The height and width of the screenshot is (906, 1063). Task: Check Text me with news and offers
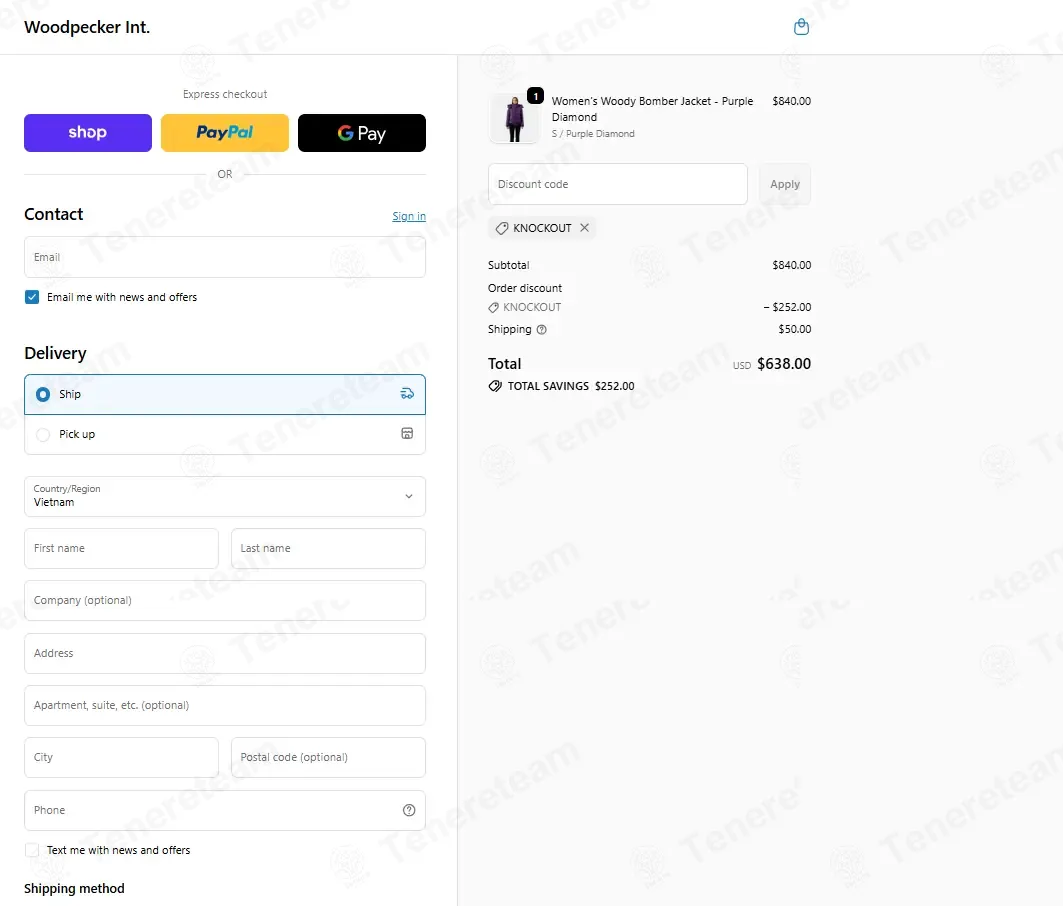pos(32,850)
